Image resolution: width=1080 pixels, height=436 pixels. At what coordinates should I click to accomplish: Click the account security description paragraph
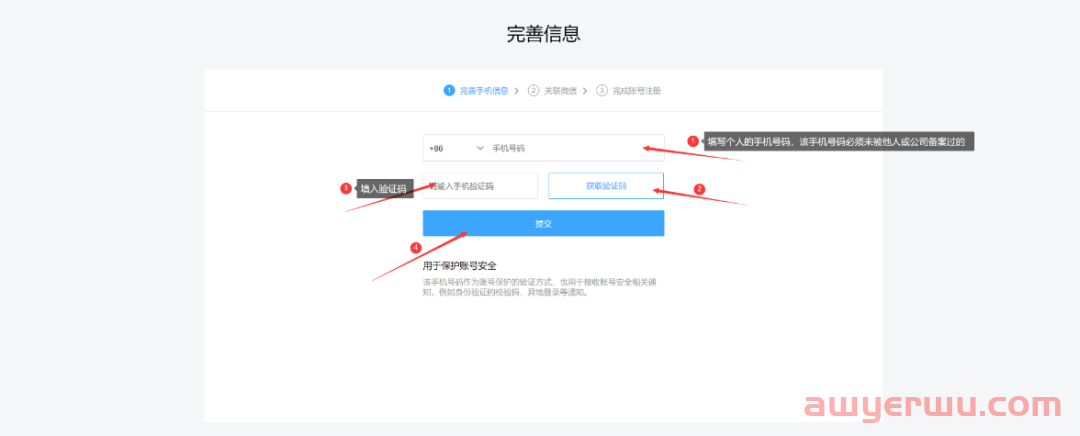point(539,287)
